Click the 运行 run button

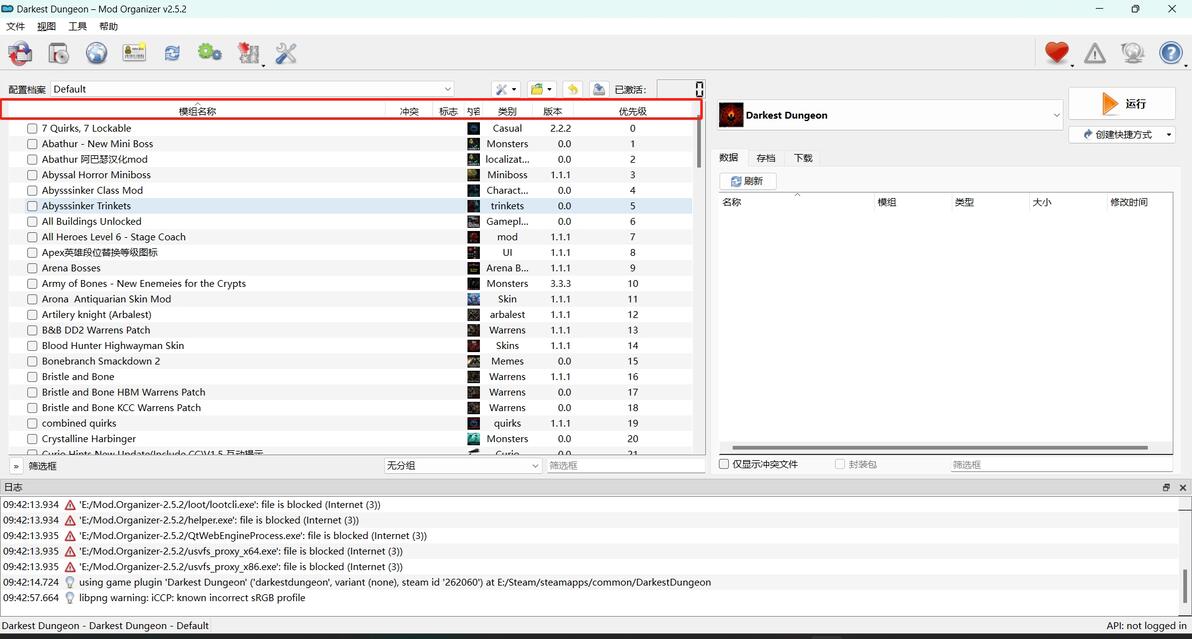click(x=1121, y=103)
